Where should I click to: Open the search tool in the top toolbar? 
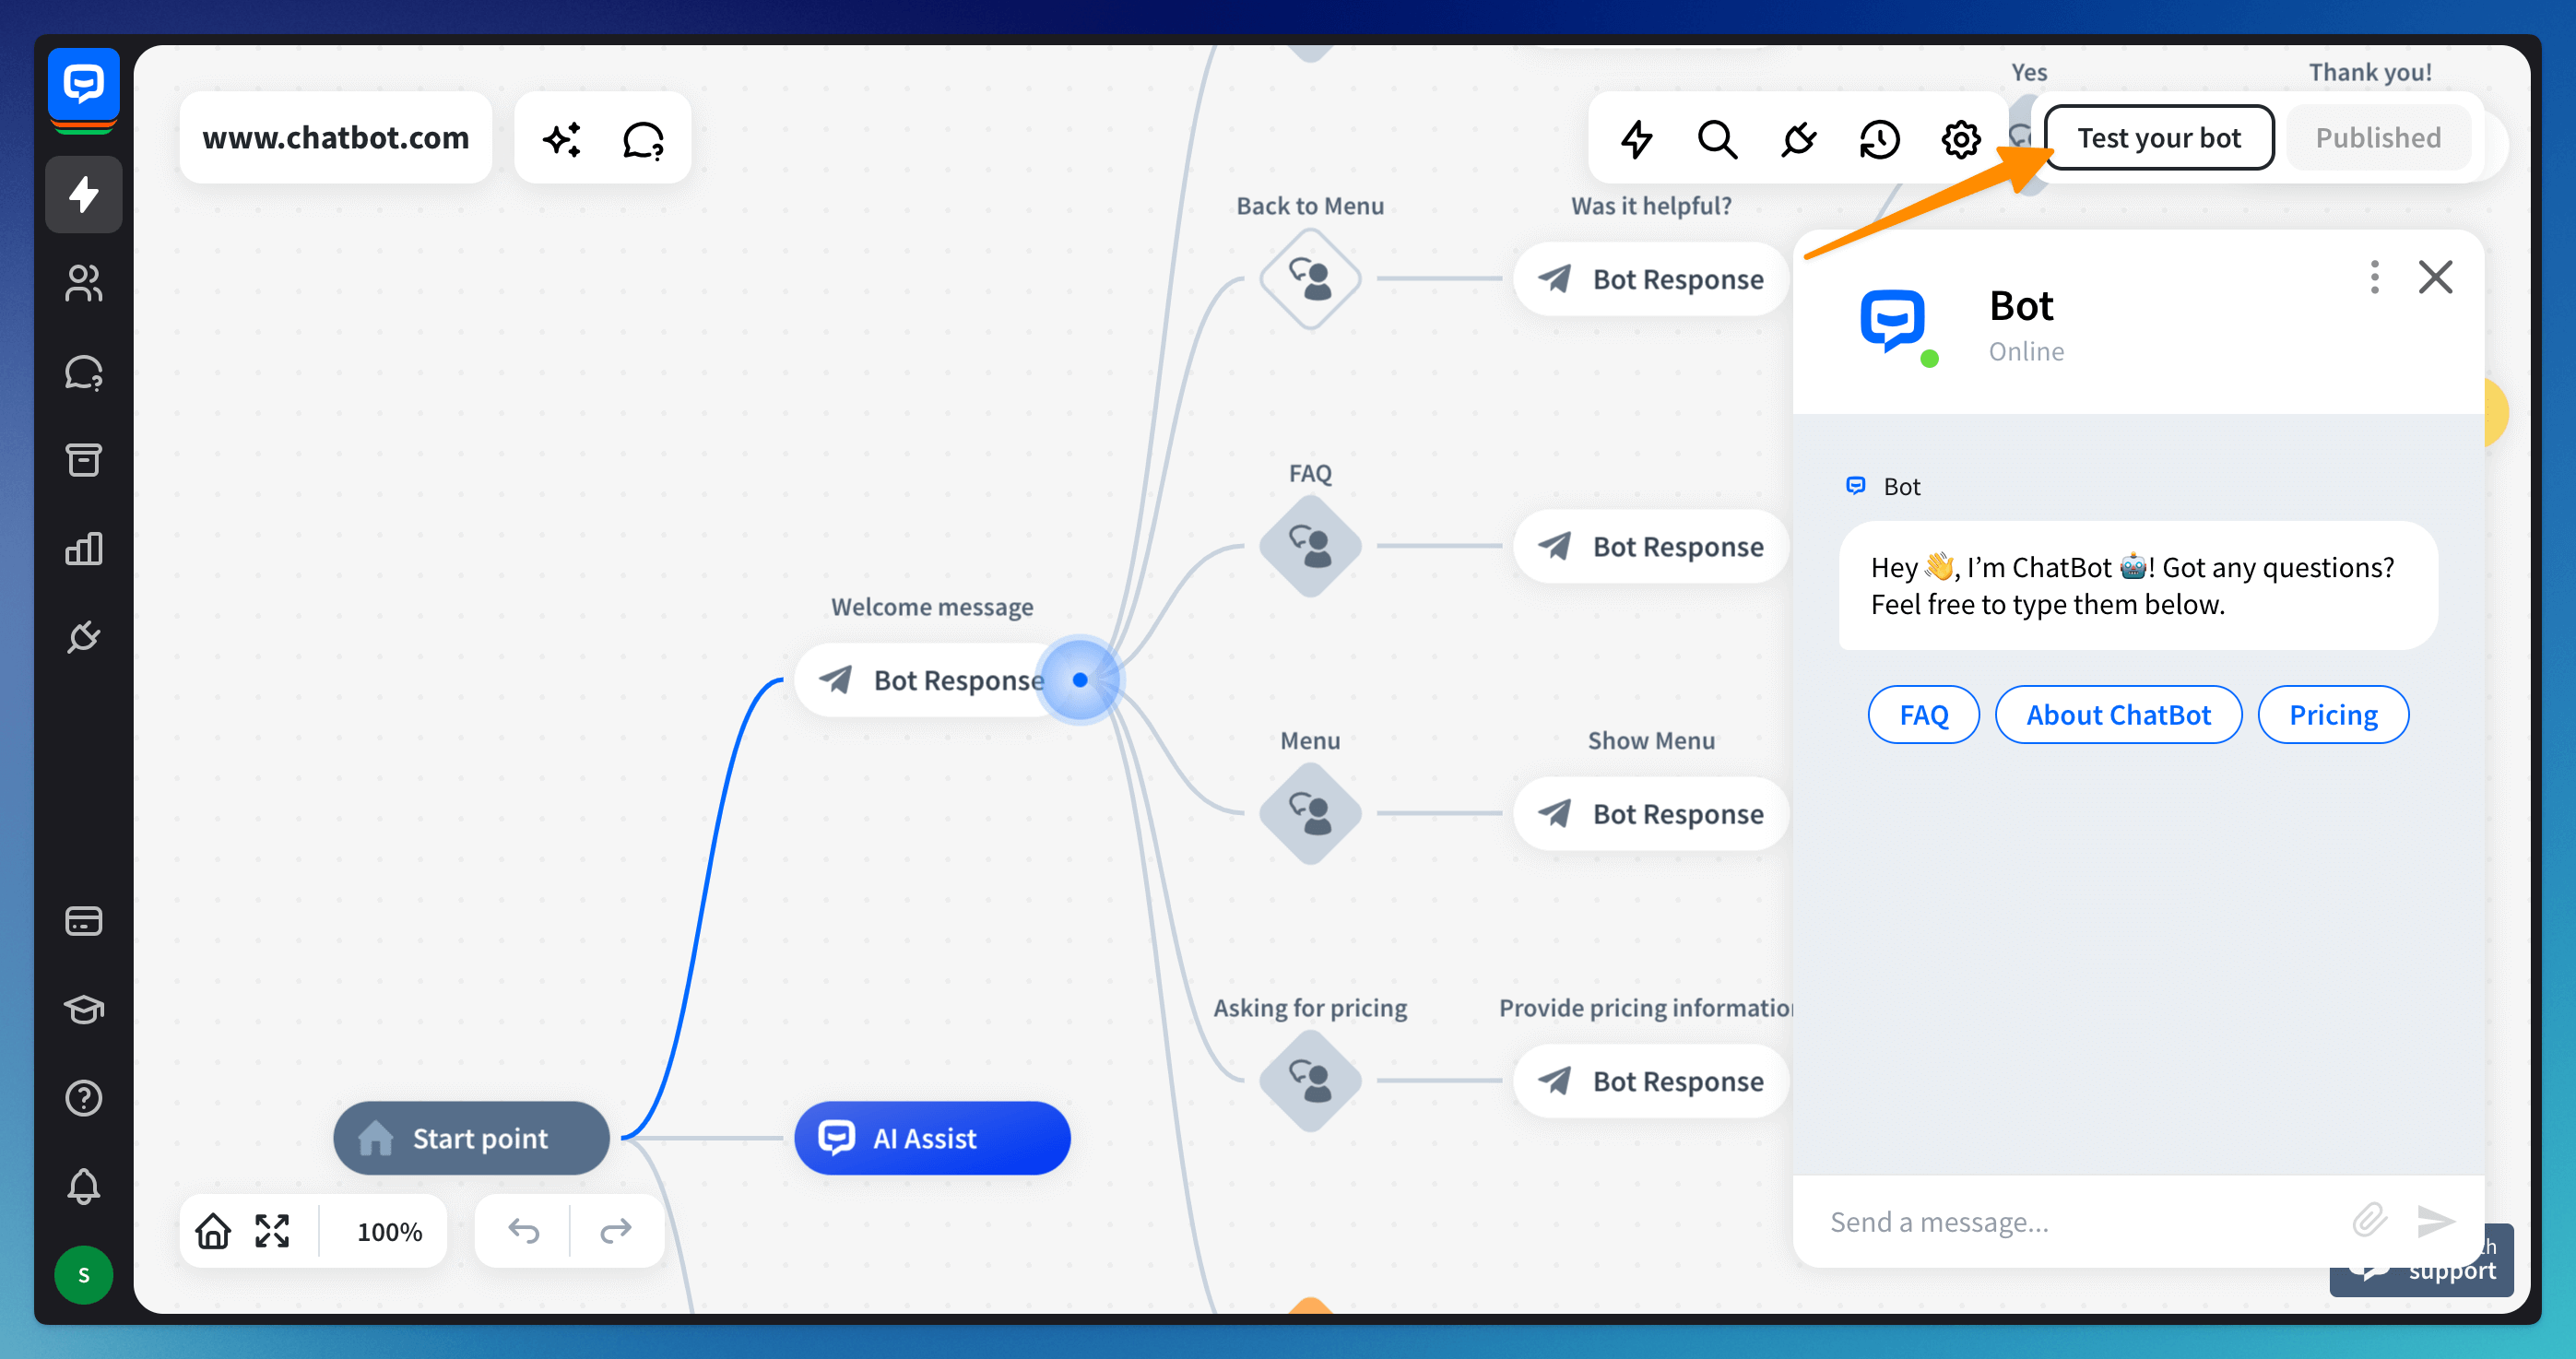pos(1718,139)
